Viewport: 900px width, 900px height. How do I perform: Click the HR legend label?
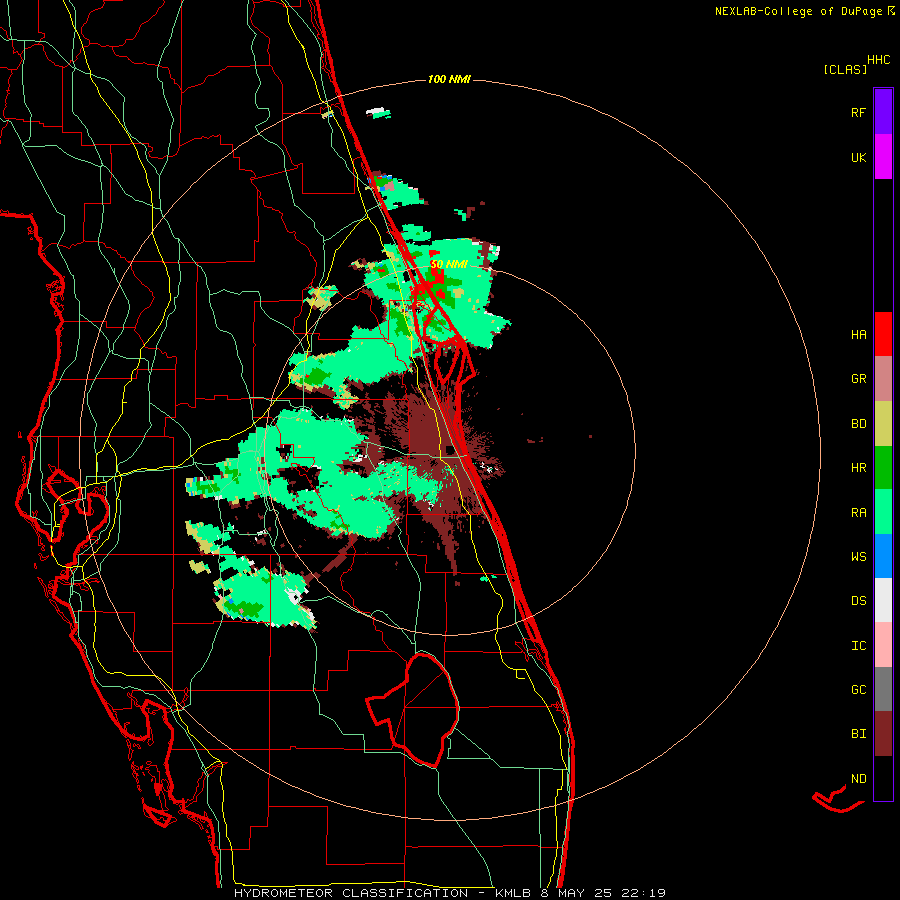859,468
